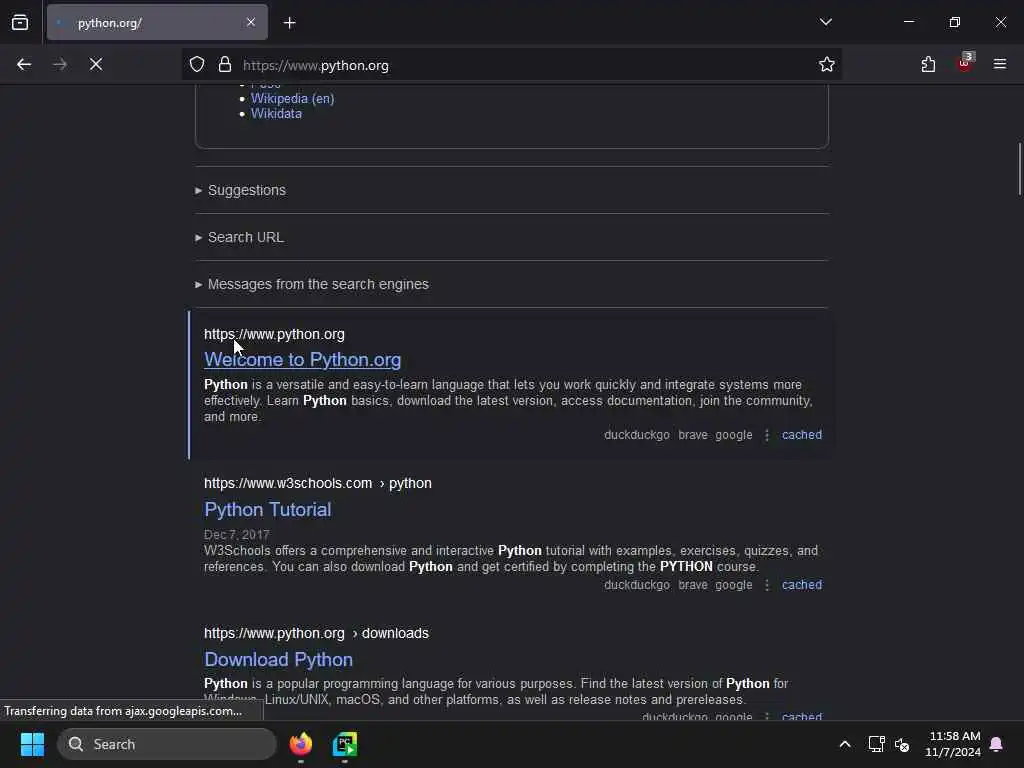Open the Python Tutorial result link
The image size is (1024, 768).
tap(268, 509)
